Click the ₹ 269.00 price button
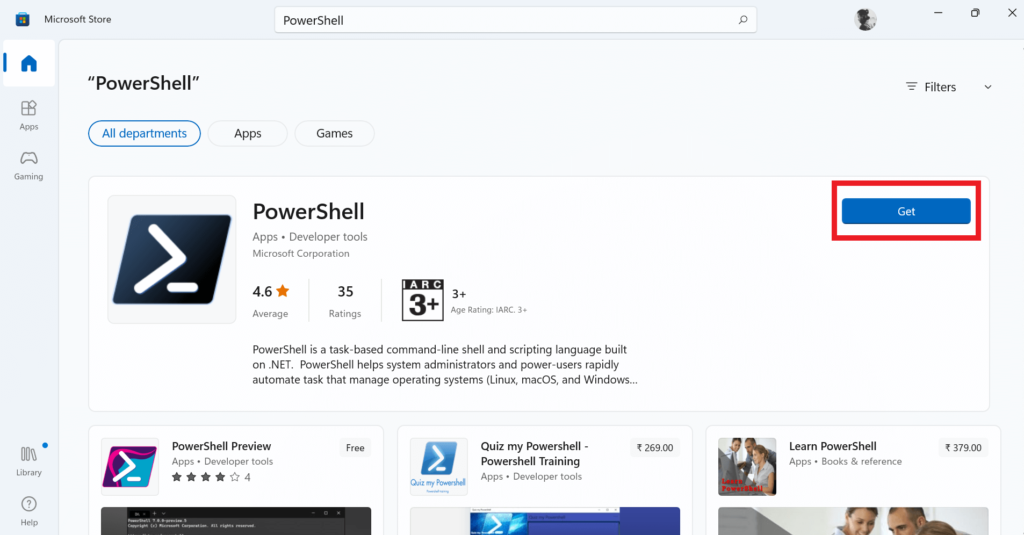Screen dimensions: 1024x535 (655, 448)
